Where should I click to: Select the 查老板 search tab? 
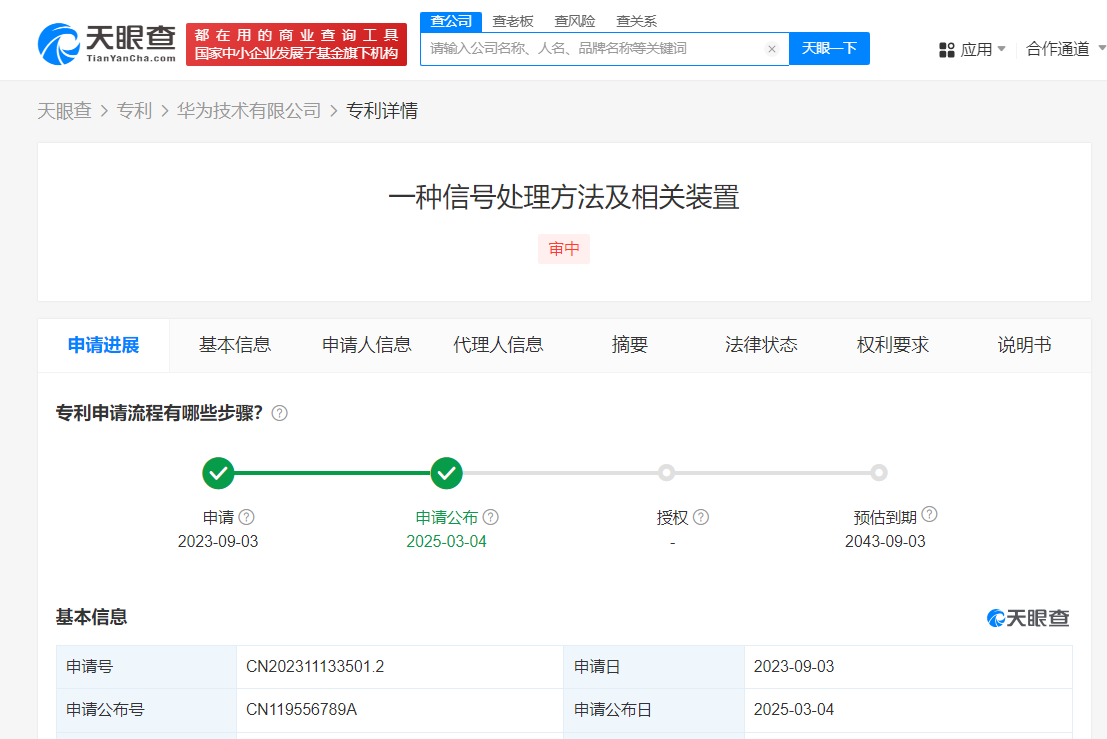[513, 21]
